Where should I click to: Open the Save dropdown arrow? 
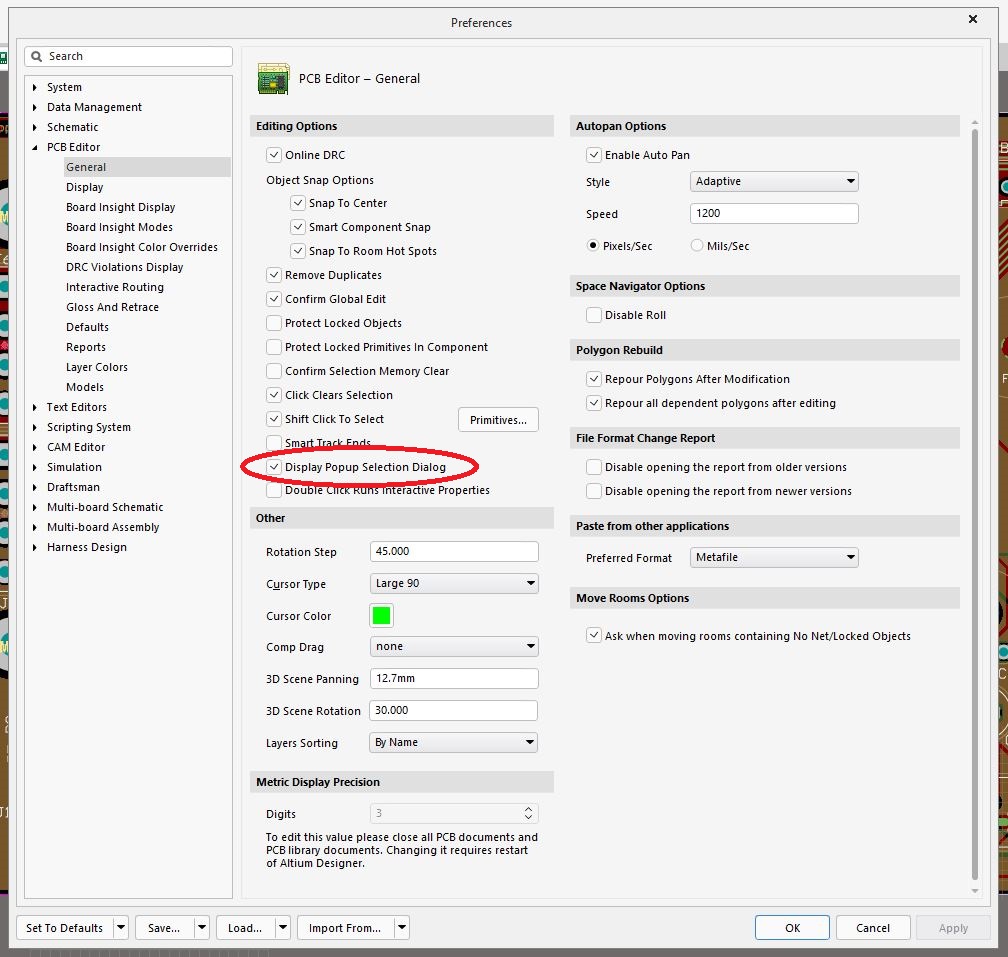coord(202,927)
